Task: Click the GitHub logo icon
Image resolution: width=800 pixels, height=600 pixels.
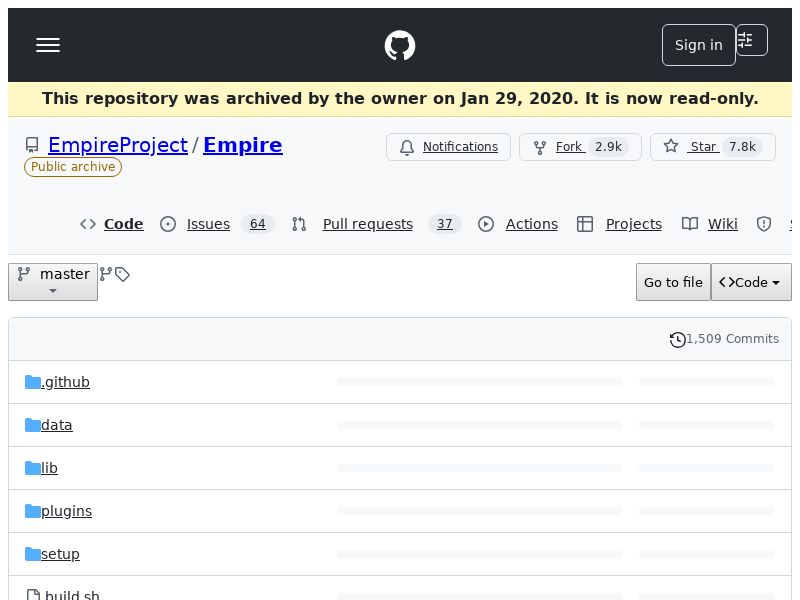Action: pyautogui.click(x=400, y=45)
